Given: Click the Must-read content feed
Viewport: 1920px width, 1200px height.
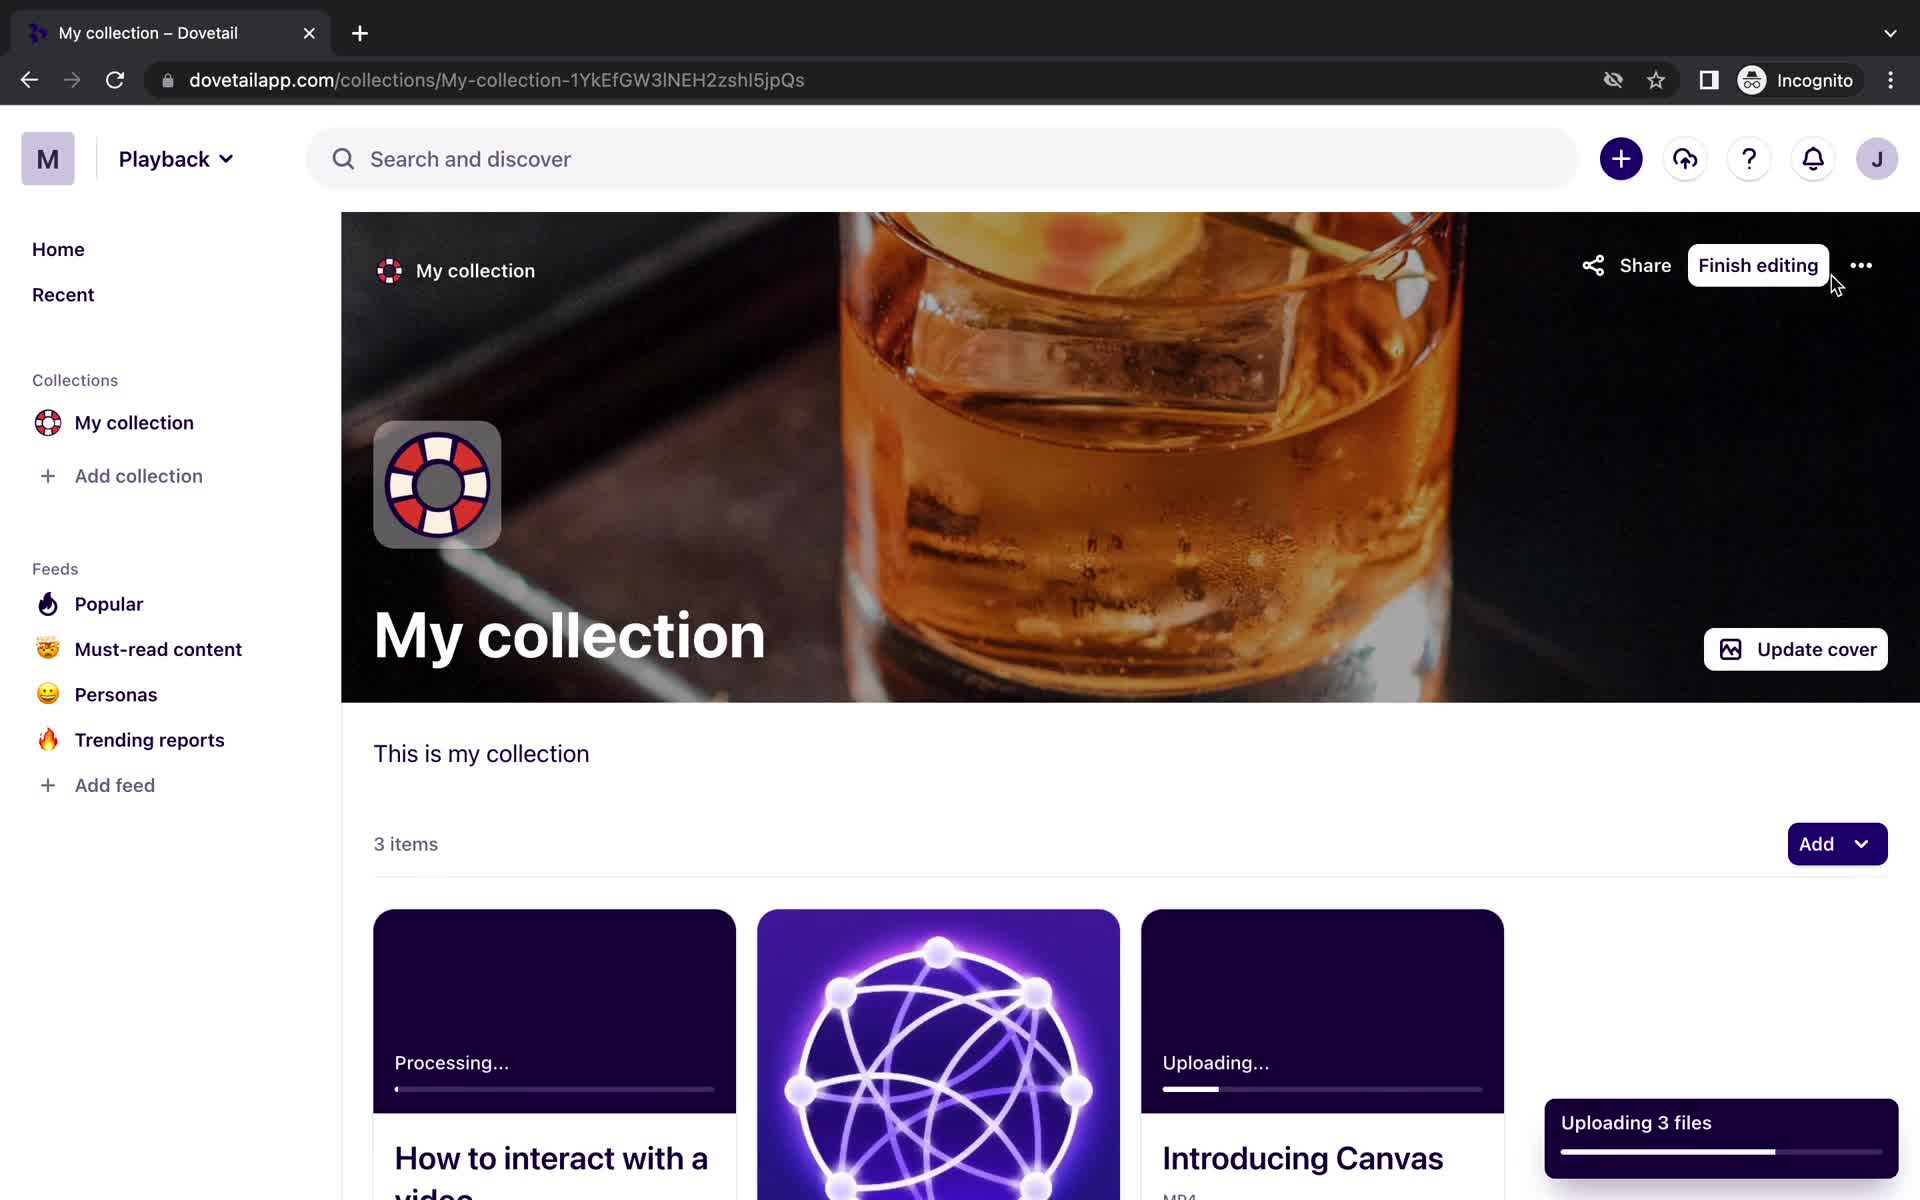Looking at the screenshot, I should pyautogui.click(x=158, y=648).
